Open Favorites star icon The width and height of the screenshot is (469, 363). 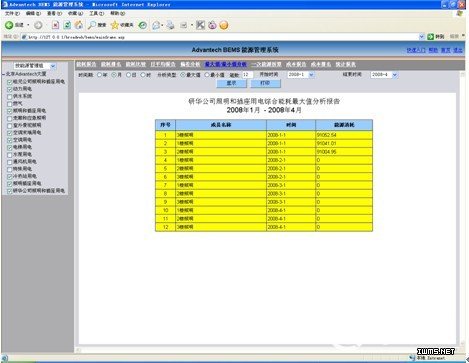[x=115, y=25]
